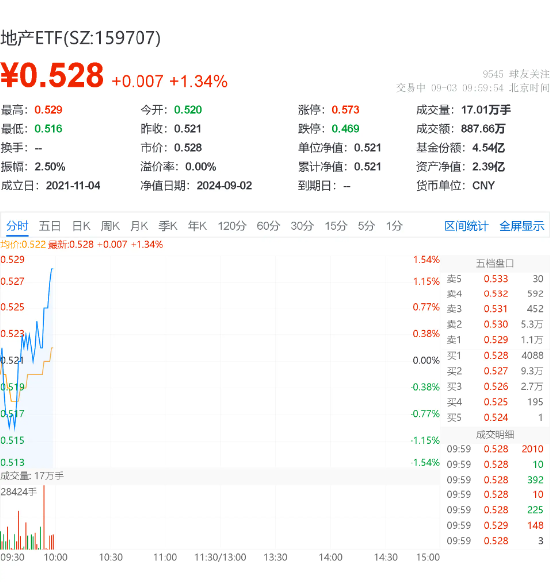Show the 年K chart

(x=197, y=226)
